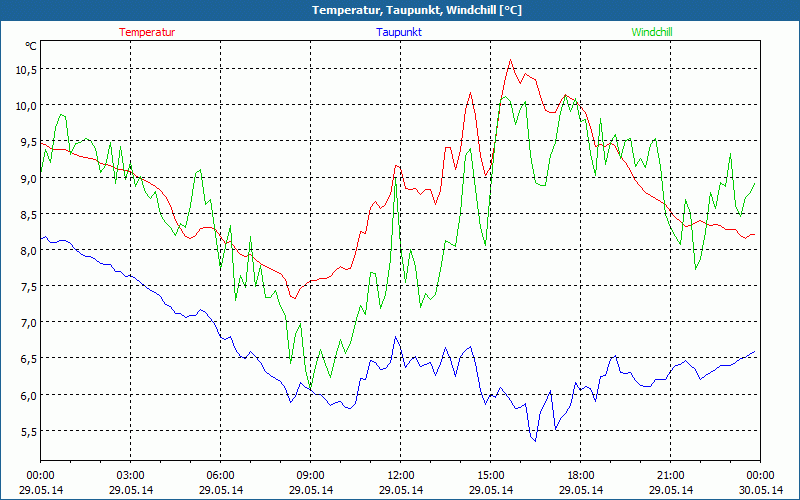Select the 5,5 y-axis value label
Image resolution: width=800 pixels, height=500 pixels.
tap(26, 432)
